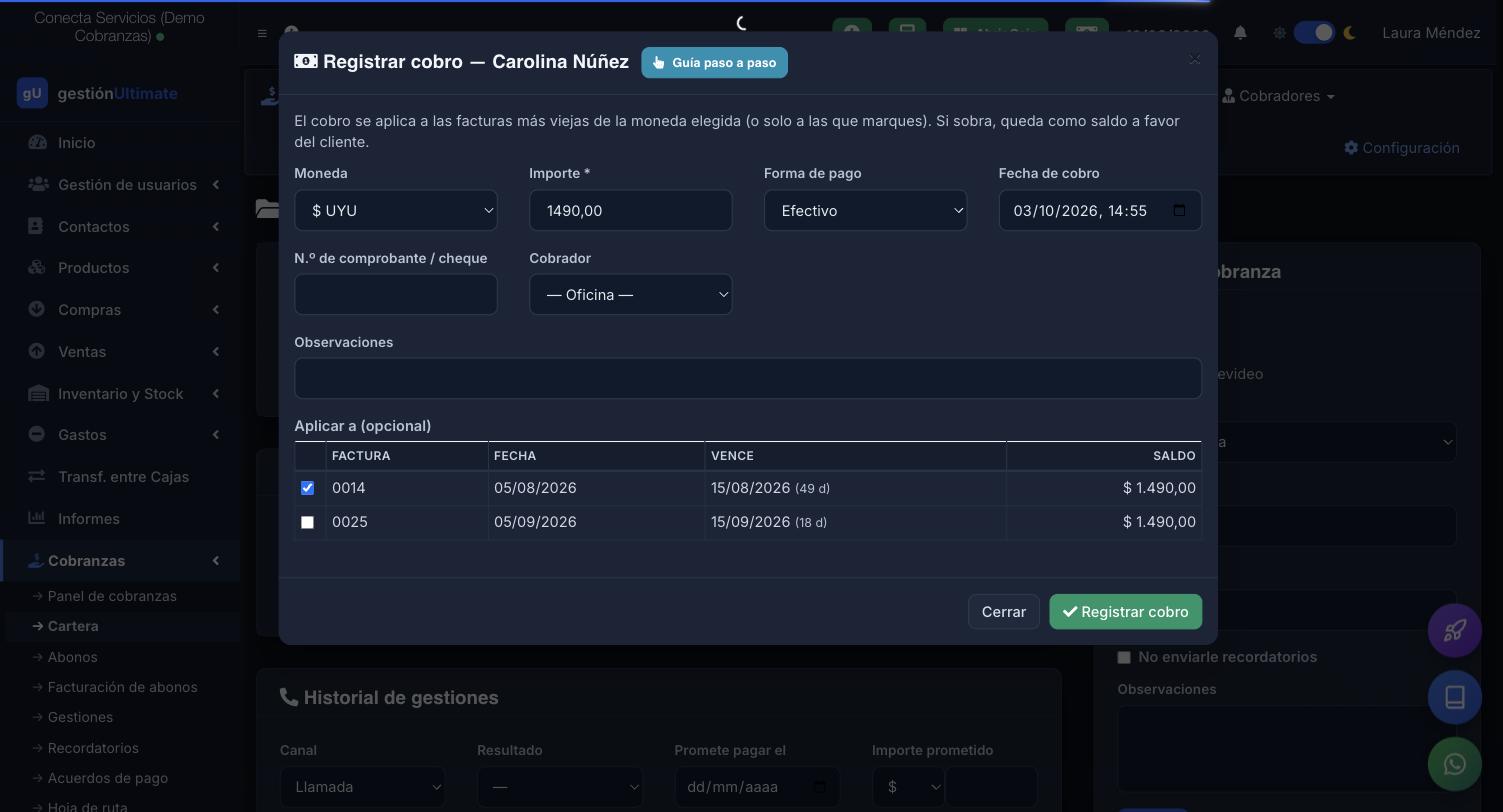The width and height of the screenshot is (1503, 812).
Task: Toggle the dark mode switch
Action: click(x=1314, y=33)
